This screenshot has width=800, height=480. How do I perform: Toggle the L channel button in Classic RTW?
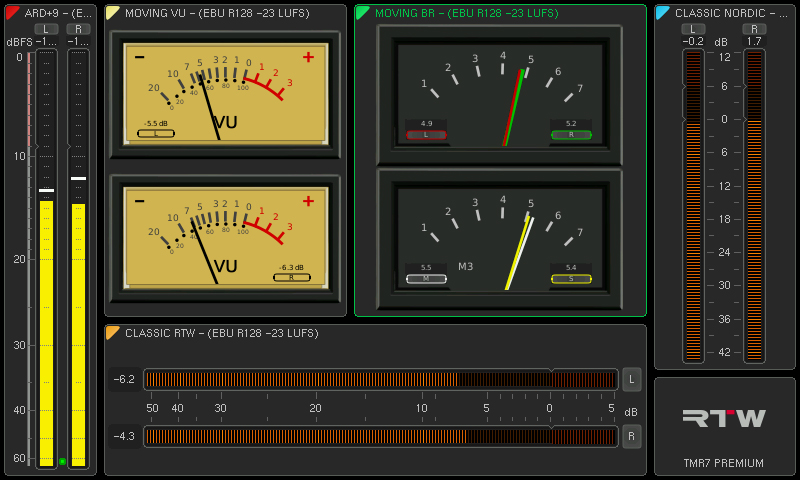click(632, 379)
